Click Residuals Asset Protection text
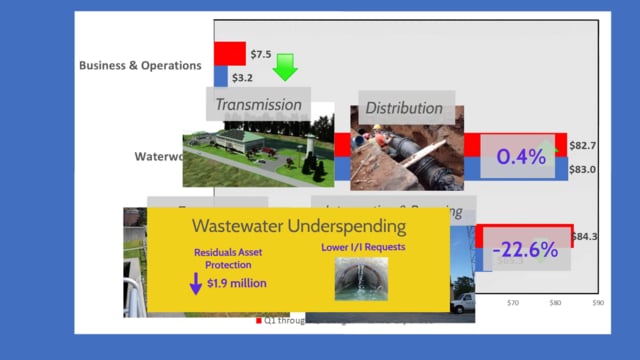640x360 pixels. click(x=228, y=258)
